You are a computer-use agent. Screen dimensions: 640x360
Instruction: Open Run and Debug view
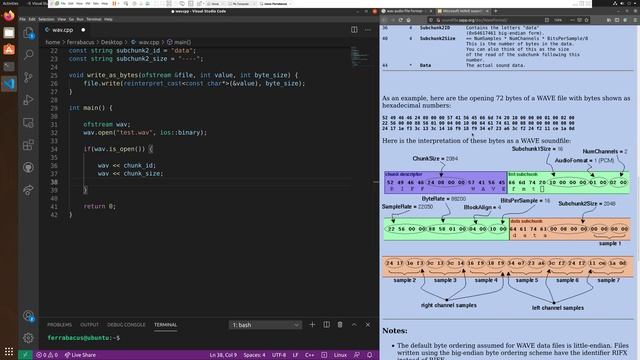(28, 100)
